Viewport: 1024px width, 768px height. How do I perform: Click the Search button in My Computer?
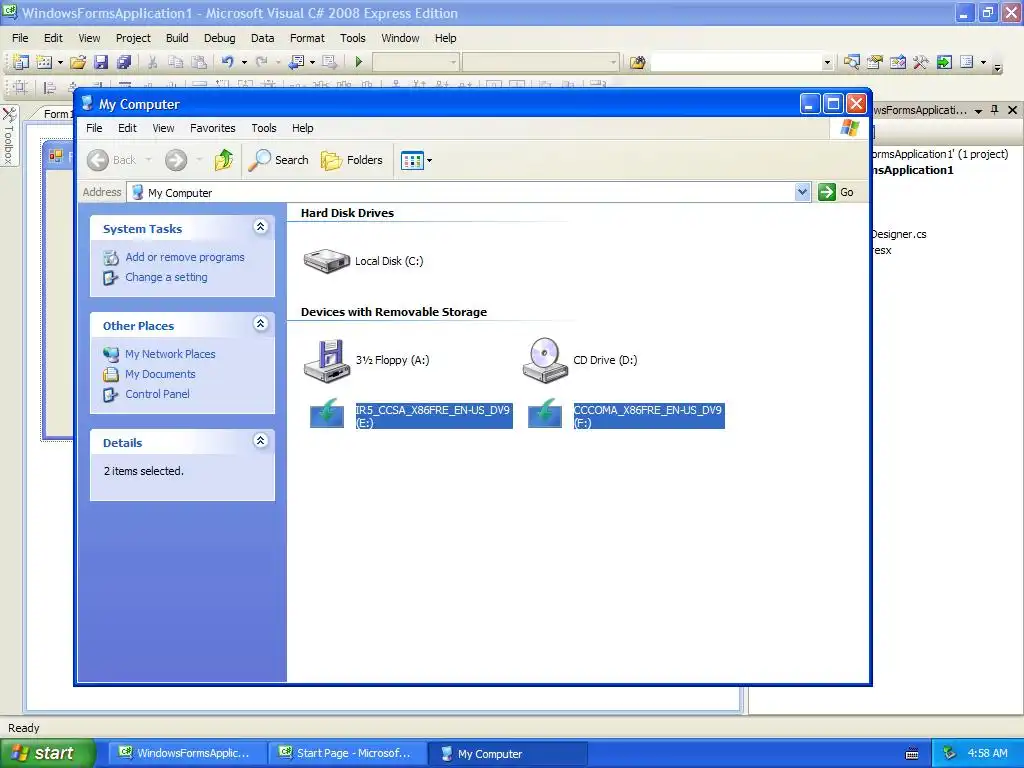click(x=279, y=160)
